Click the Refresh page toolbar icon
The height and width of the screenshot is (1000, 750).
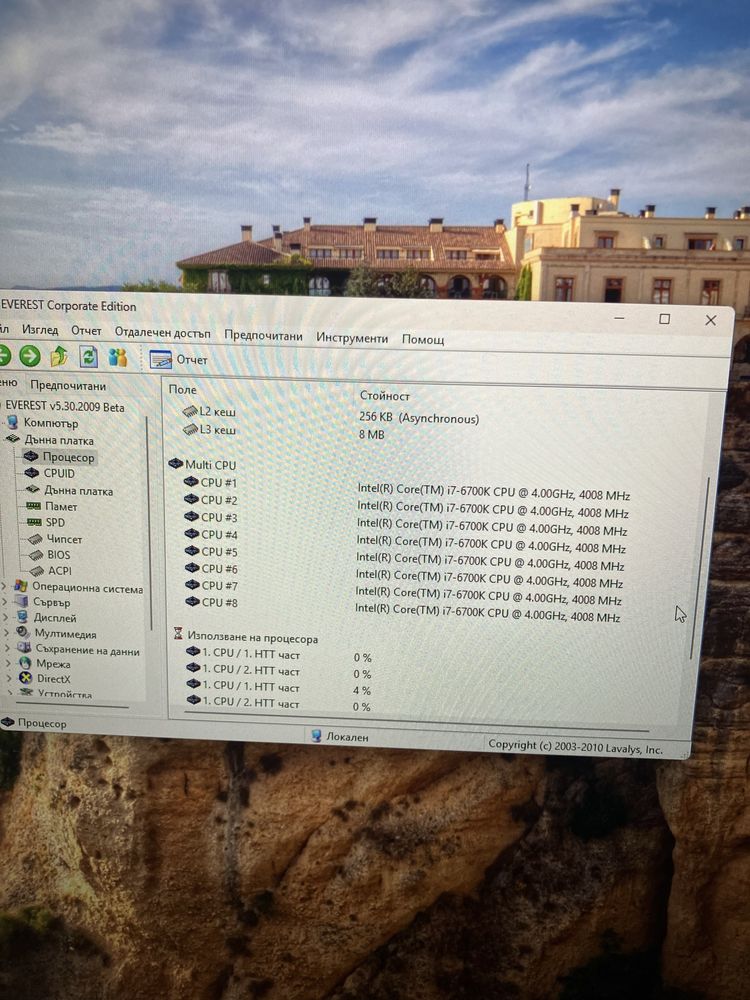click(89, 357)
